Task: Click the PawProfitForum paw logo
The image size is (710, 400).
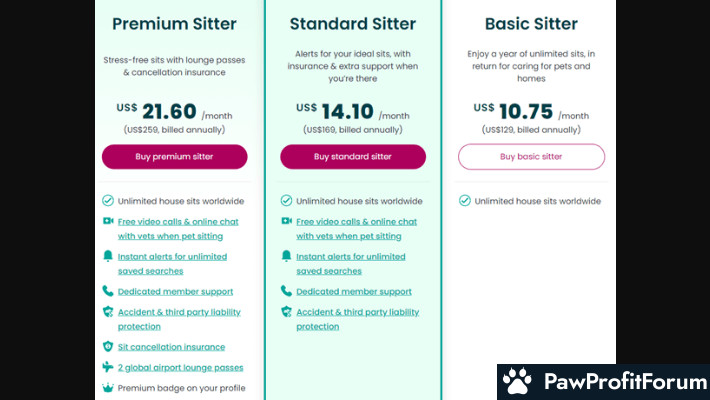Action: tap(517, 382)
